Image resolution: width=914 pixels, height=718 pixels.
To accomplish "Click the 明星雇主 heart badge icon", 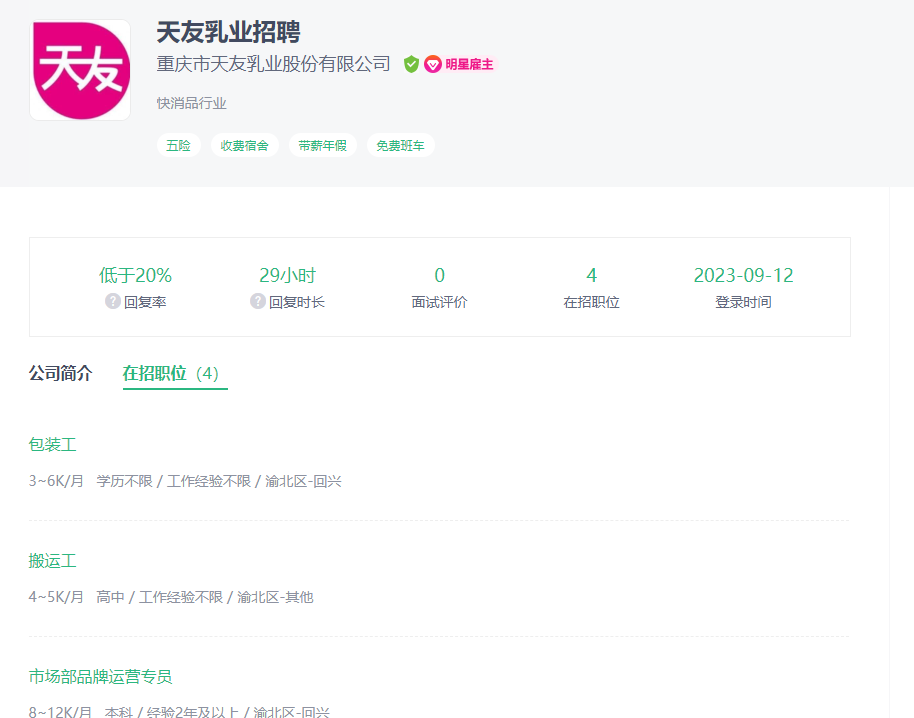I will coord(433,64).
